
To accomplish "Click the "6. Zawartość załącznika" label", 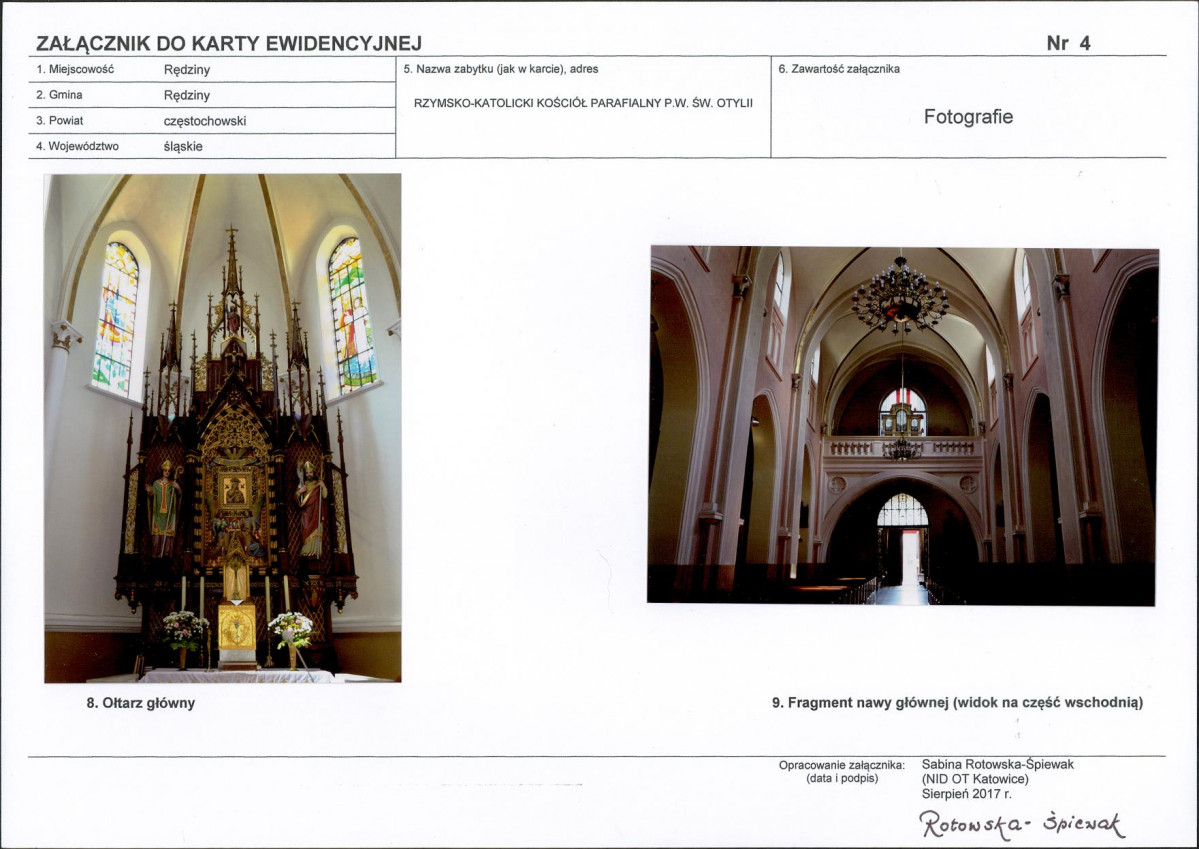I will pyautogui.click(x=839, y=69).
